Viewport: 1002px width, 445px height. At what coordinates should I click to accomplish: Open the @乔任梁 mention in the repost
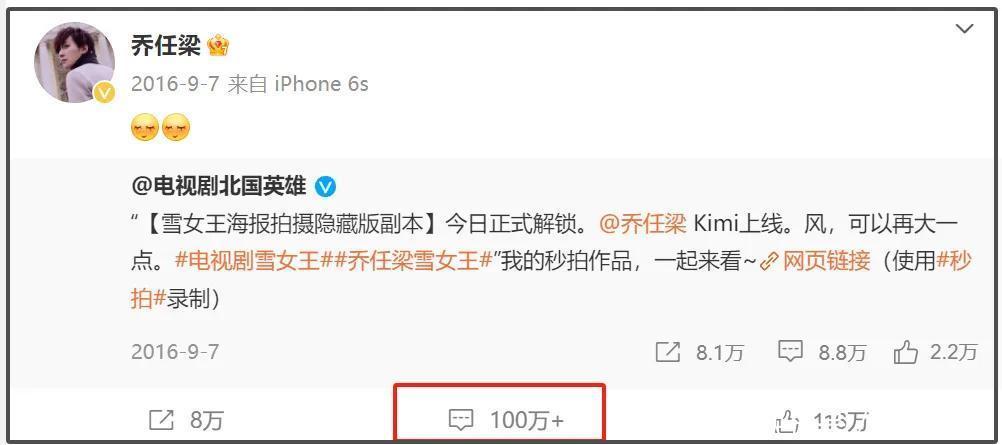tap(643, 224)
